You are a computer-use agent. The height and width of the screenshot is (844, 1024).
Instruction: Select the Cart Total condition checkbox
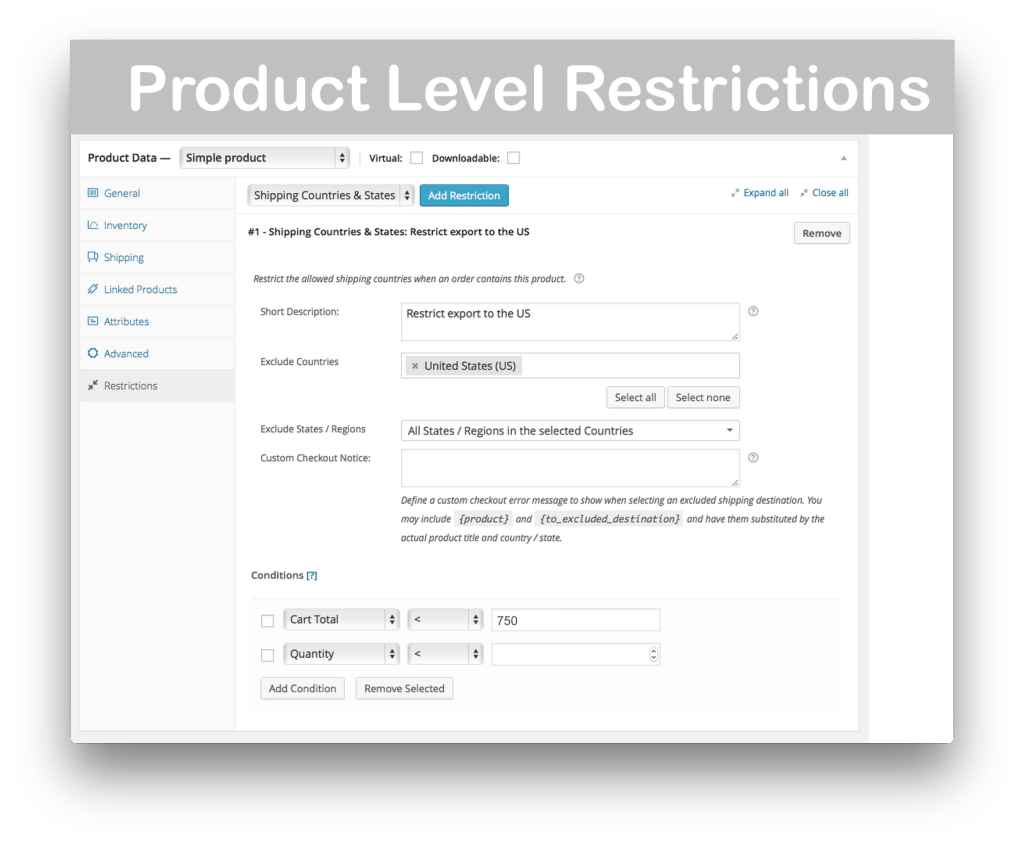(x=267, y=620)
